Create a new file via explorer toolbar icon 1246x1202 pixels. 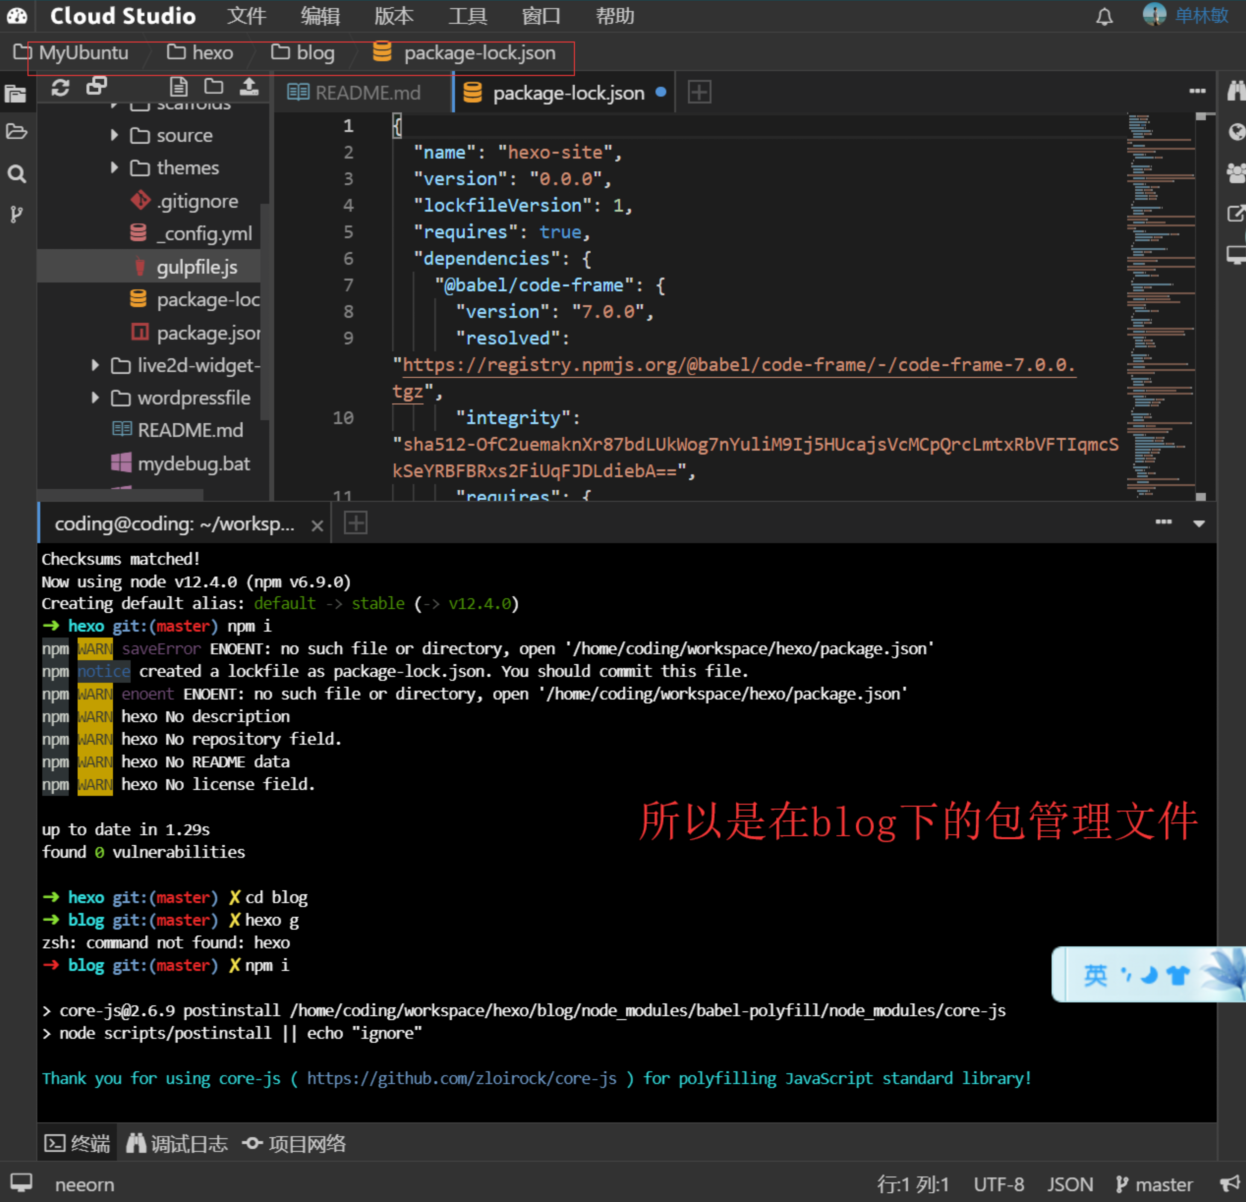tap(177, 87)
